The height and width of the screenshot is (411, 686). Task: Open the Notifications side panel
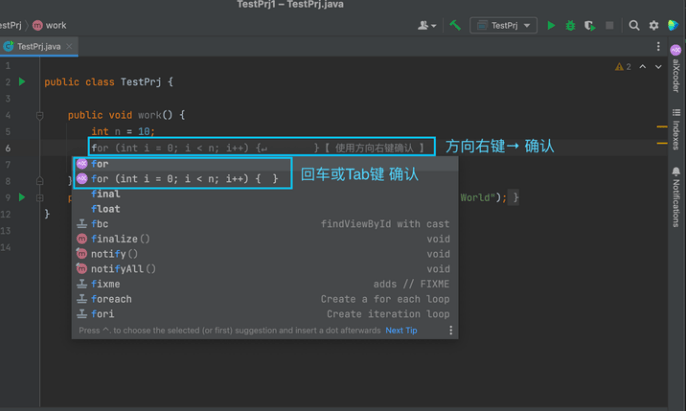[x=676, y=197]
